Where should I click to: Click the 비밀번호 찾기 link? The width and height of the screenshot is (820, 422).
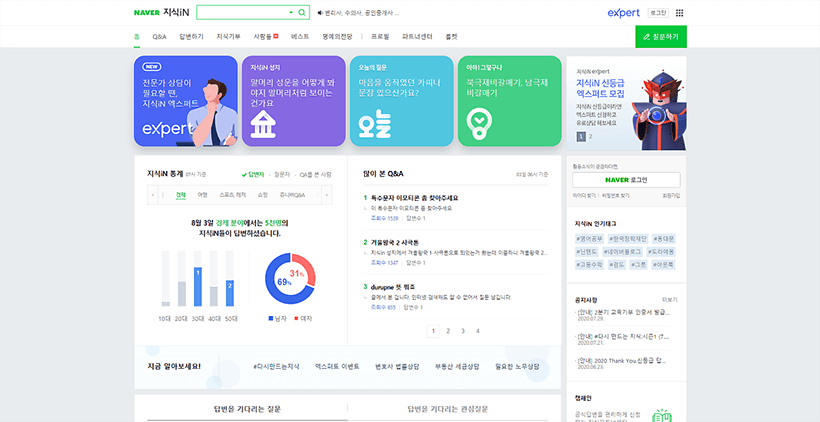tap(616, 196)
